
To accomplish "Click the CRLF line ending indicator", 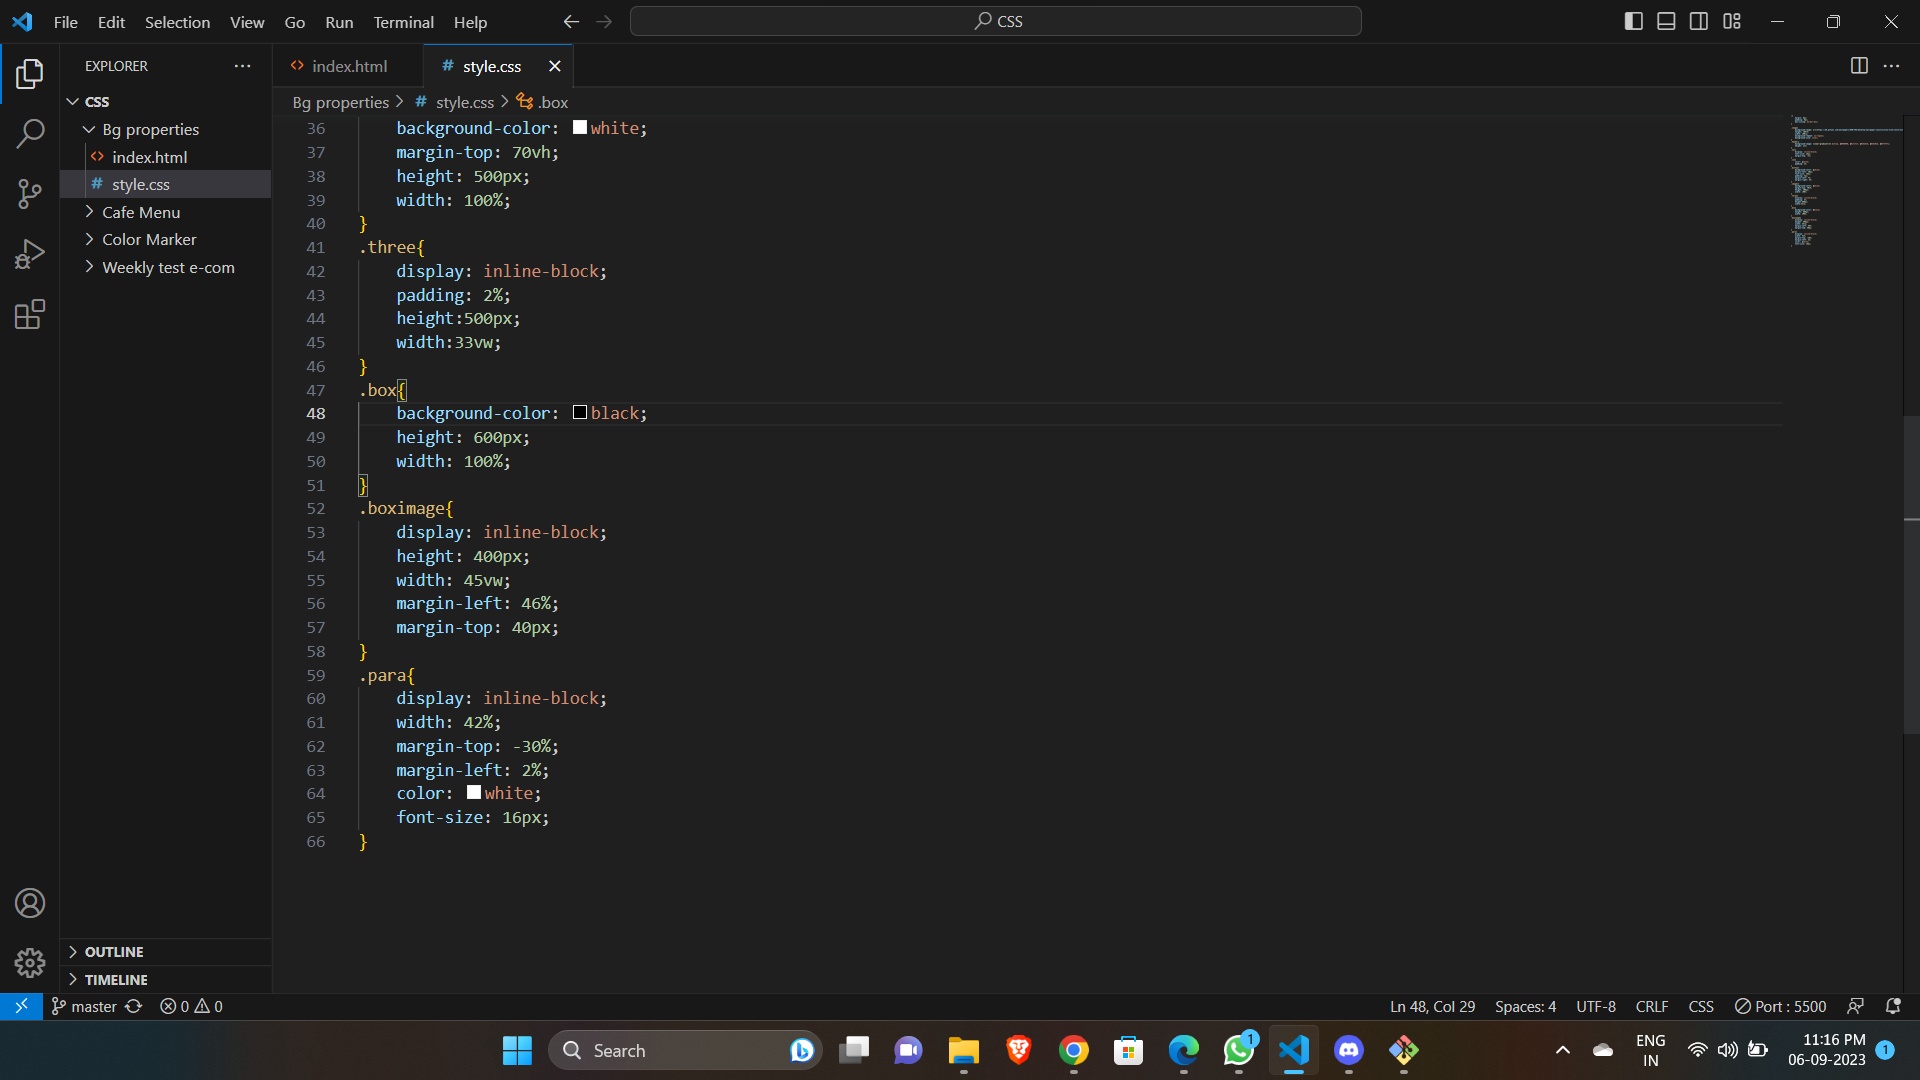I will (x=1651, y=1006).
